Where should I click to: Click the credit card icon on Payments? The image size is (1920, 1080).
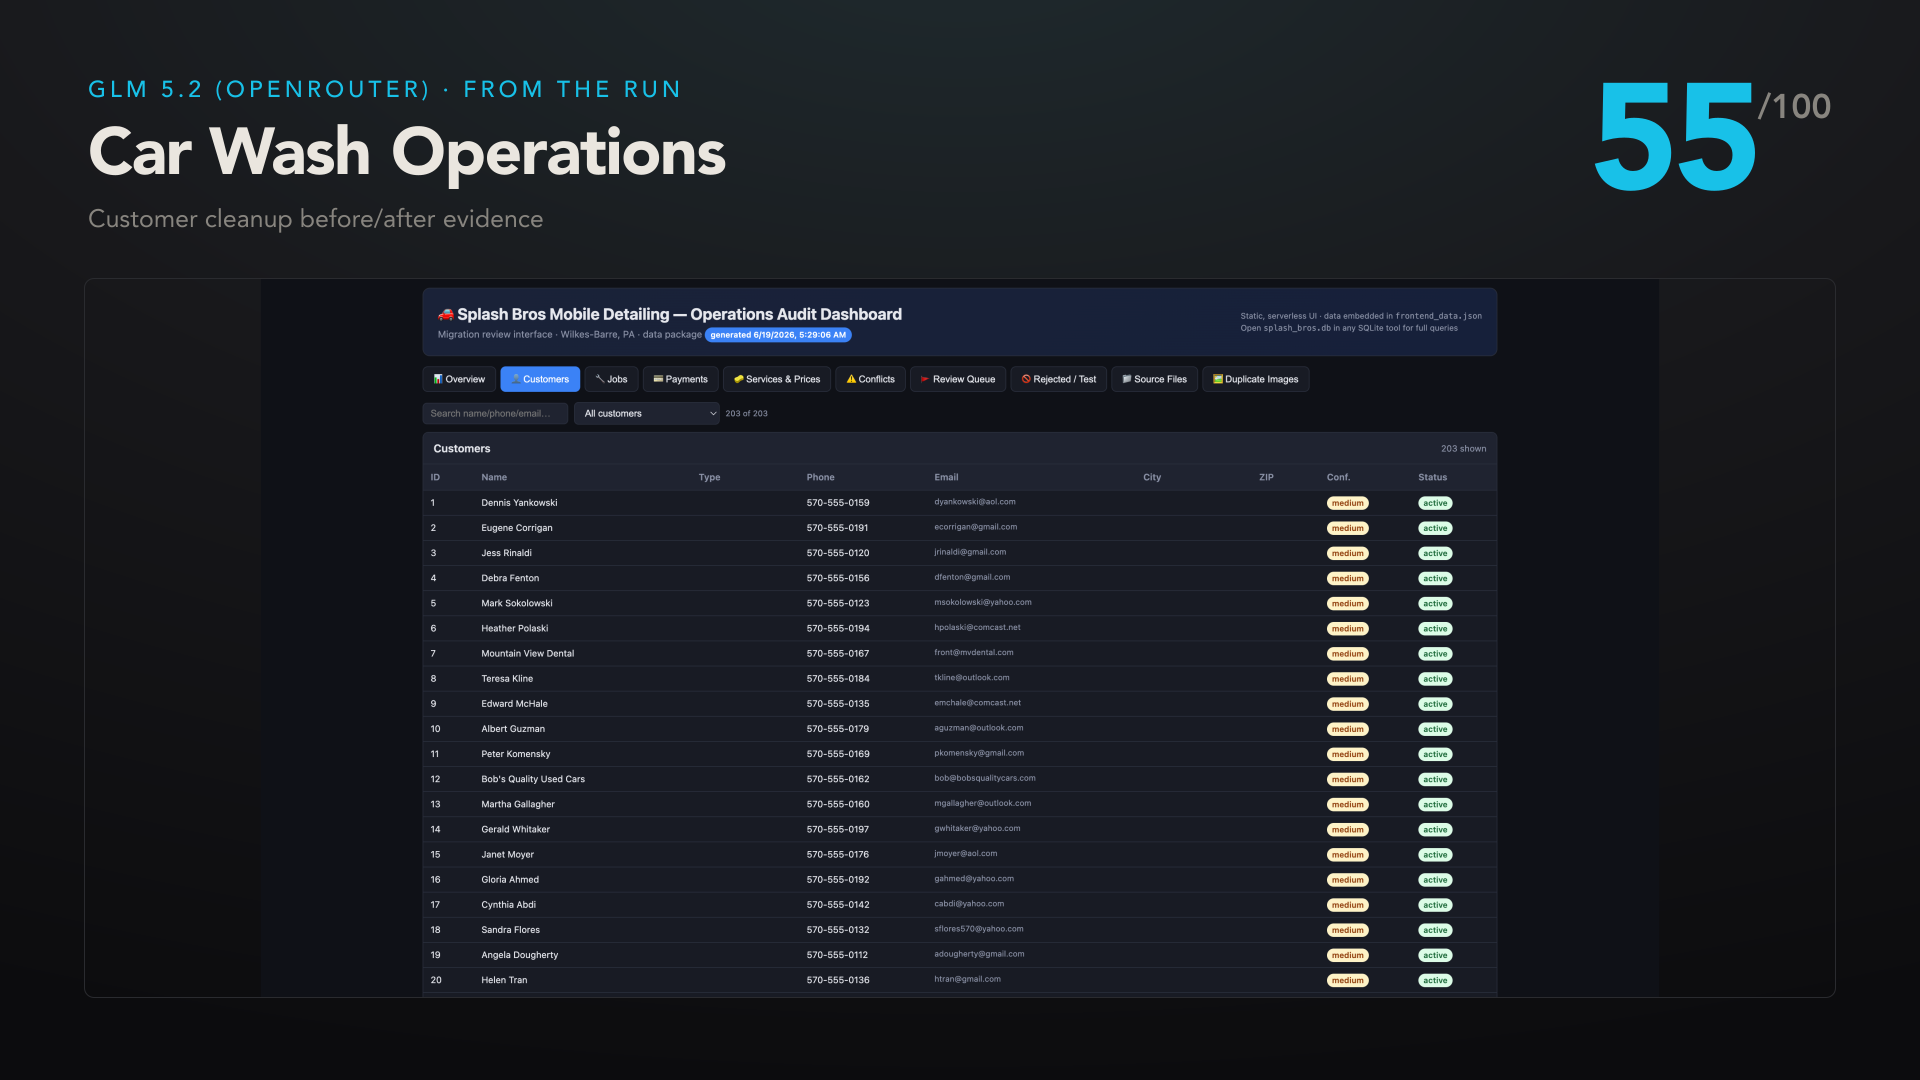tap(658, 379)
